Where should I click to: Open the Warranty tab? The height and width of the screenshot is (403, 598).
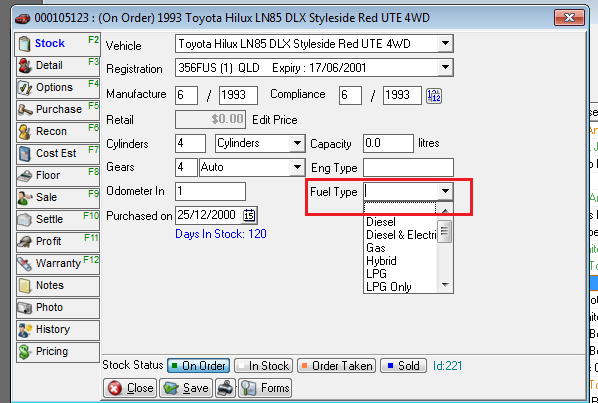(58, 264)
